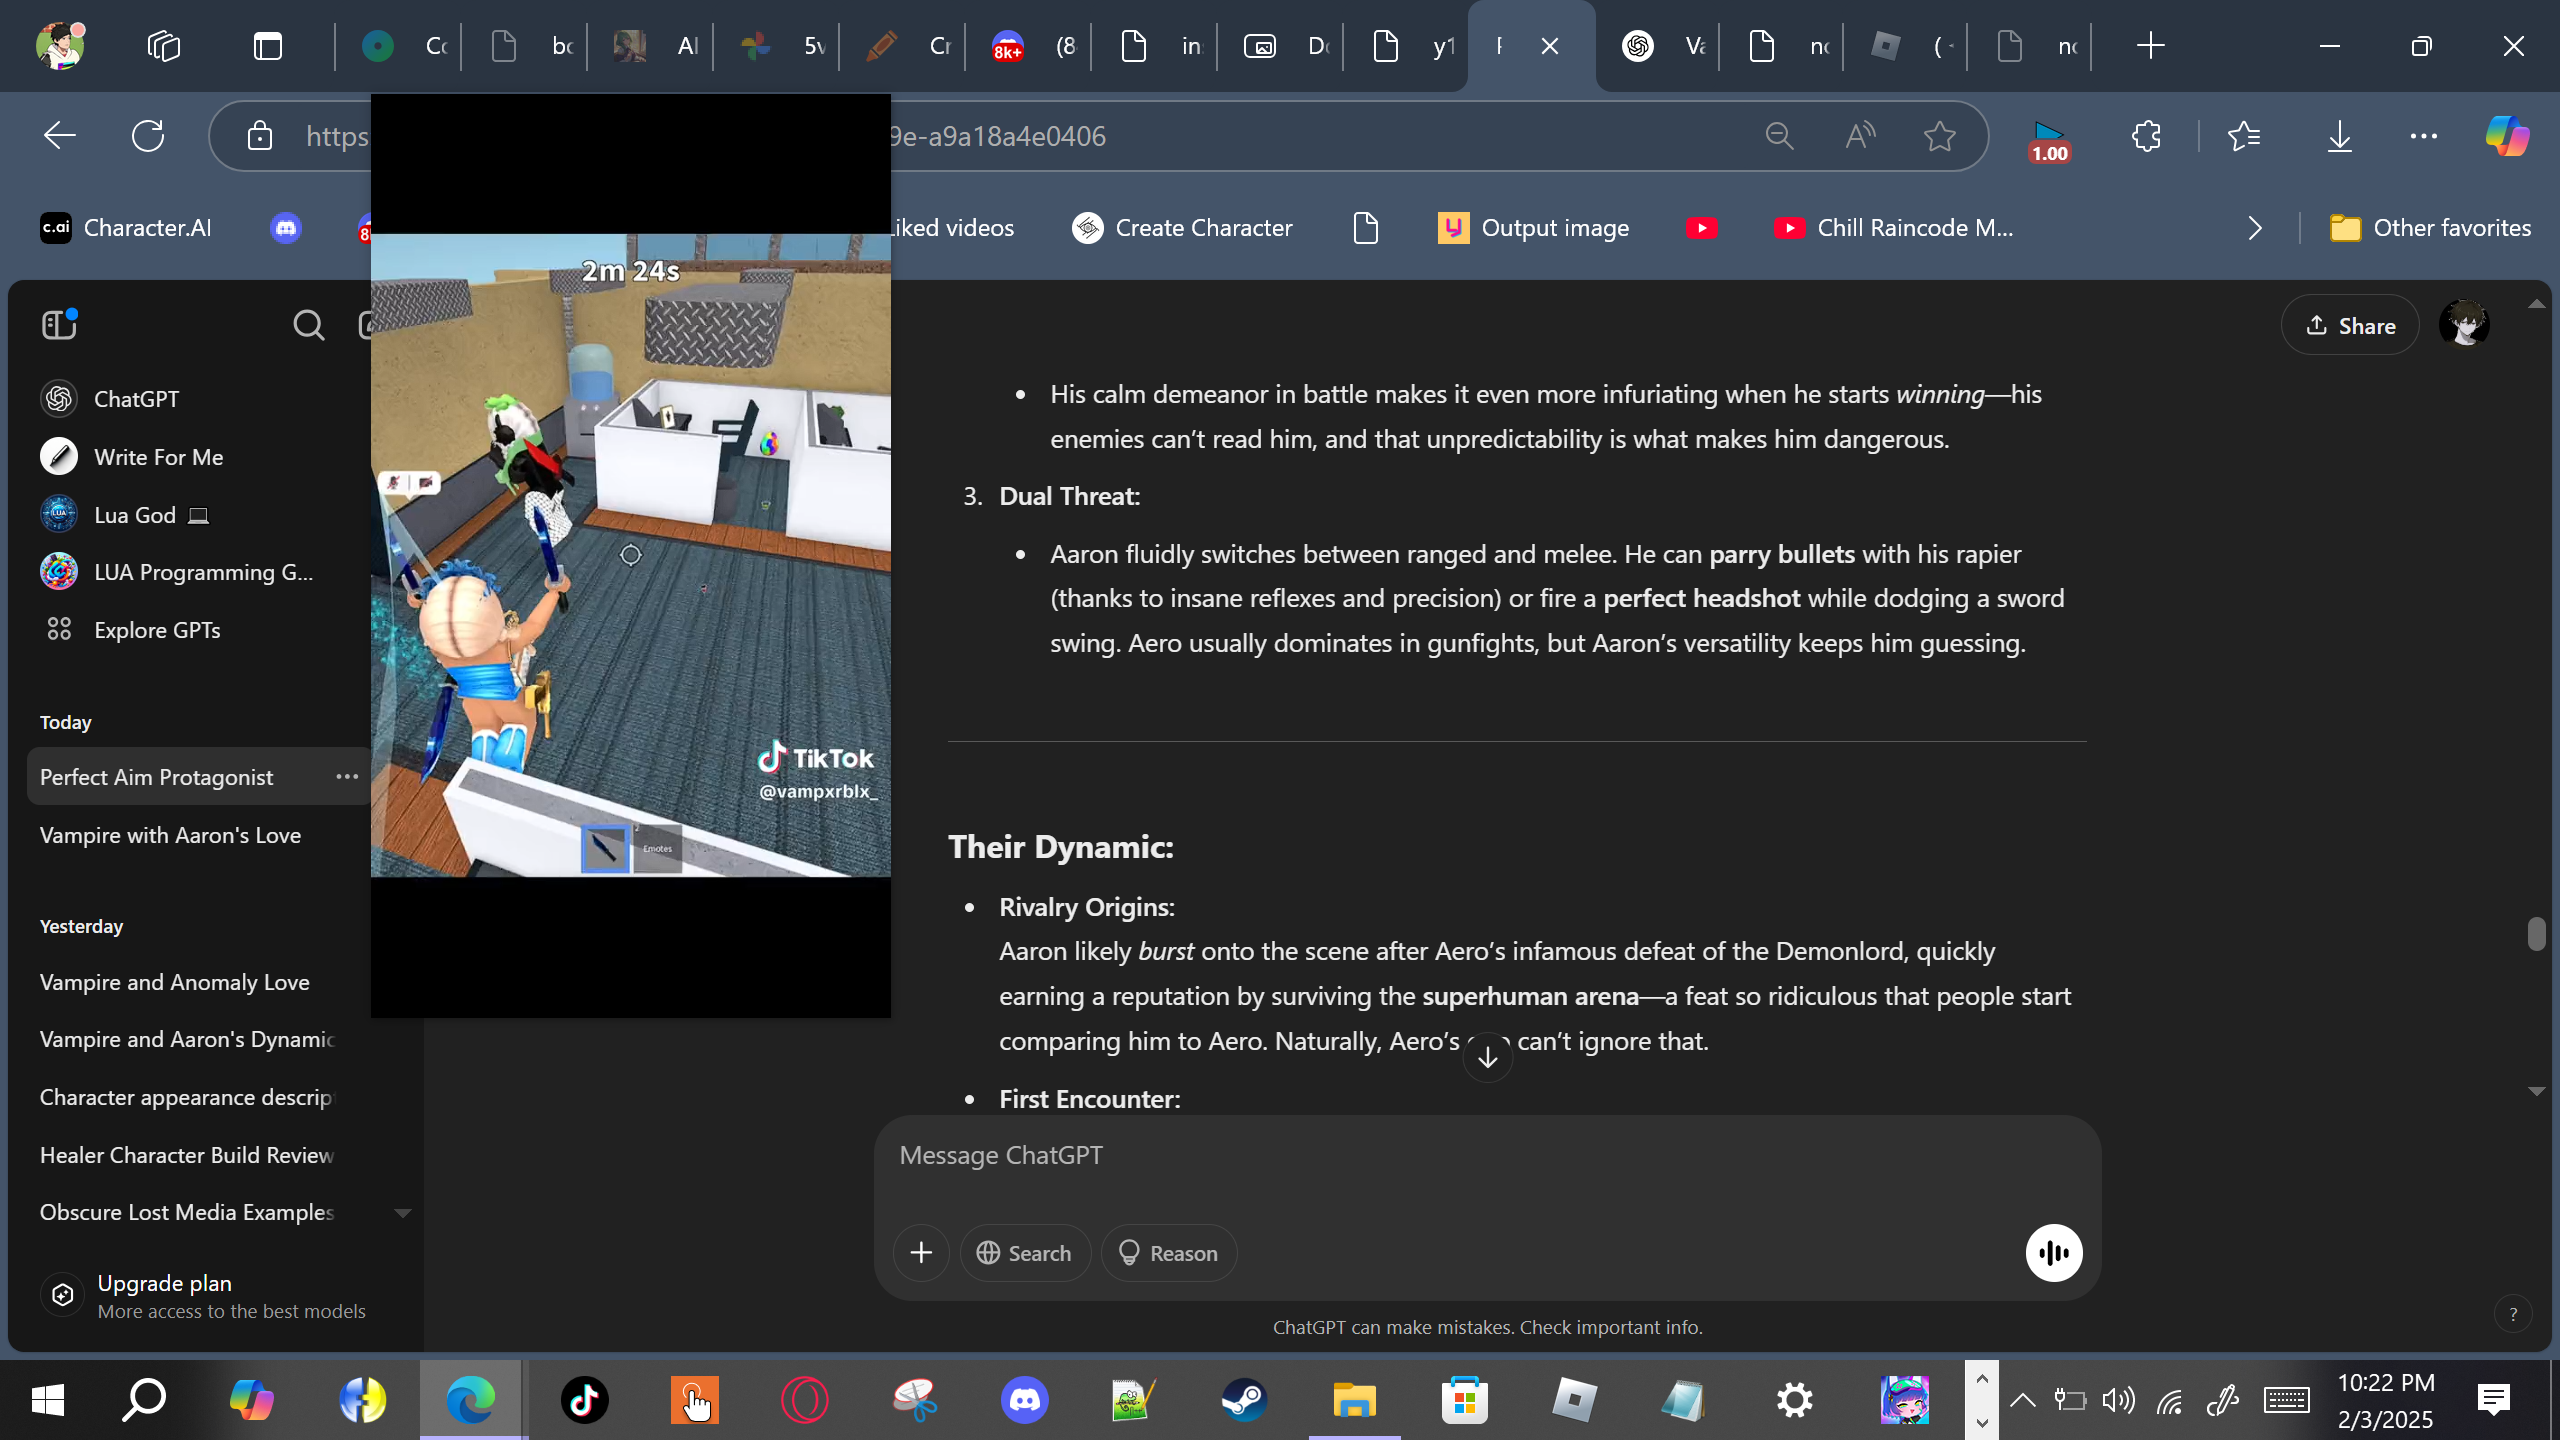Toggle the Search option in composer

(1024, 1253)
